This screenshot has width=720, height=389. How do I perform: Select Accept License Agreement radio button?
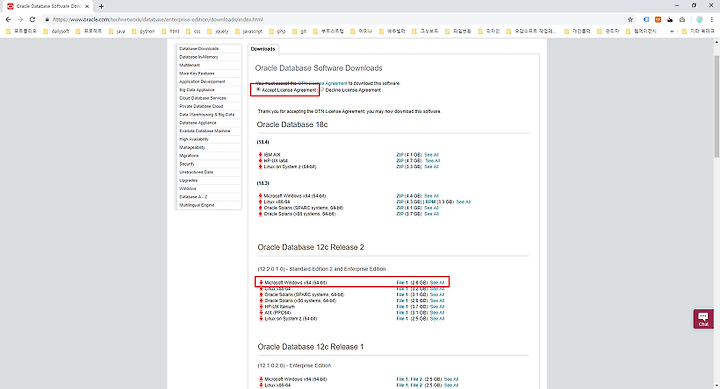click(x=258, y=90)
